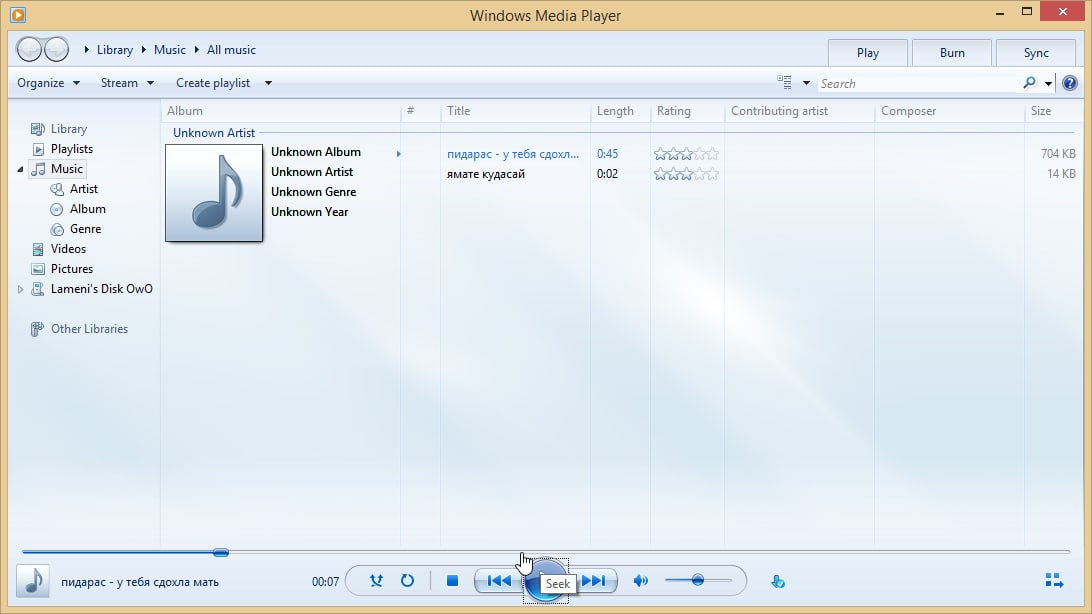Adjust the volume slider

tap(698, 580)
